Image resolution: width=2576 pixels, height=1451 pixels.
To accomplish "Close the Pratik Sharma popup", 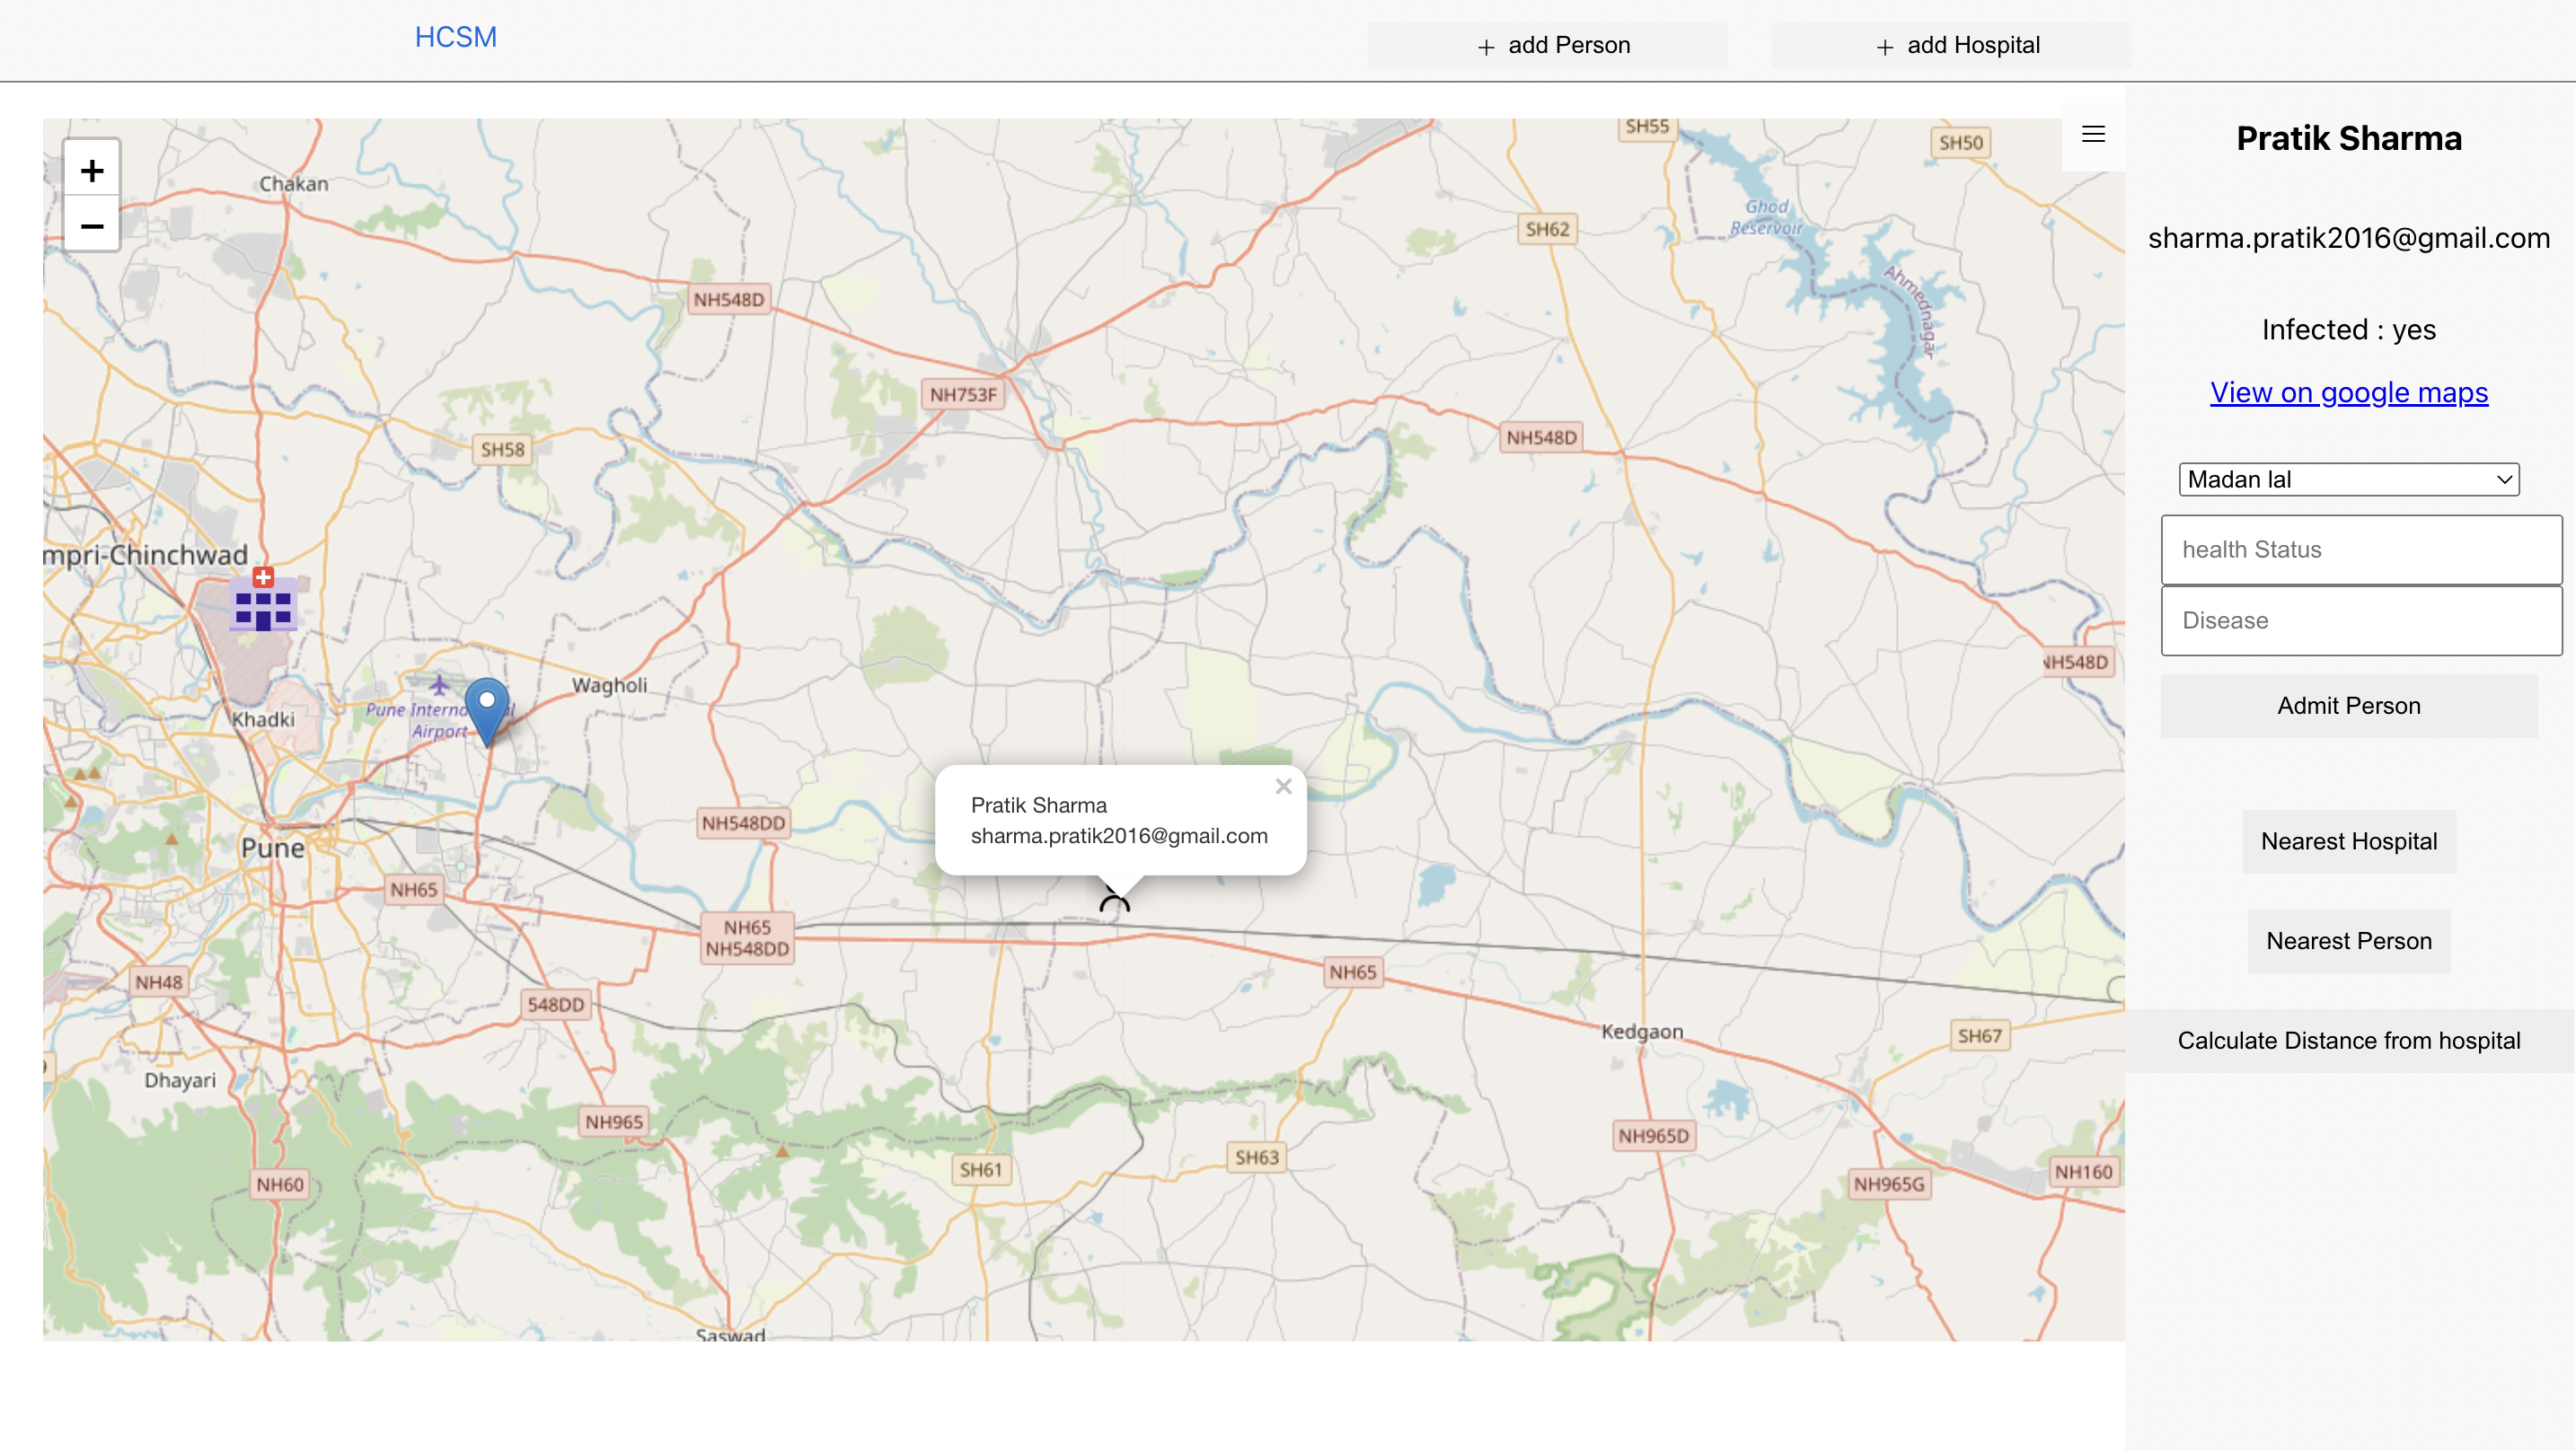I will (1283, 787).
